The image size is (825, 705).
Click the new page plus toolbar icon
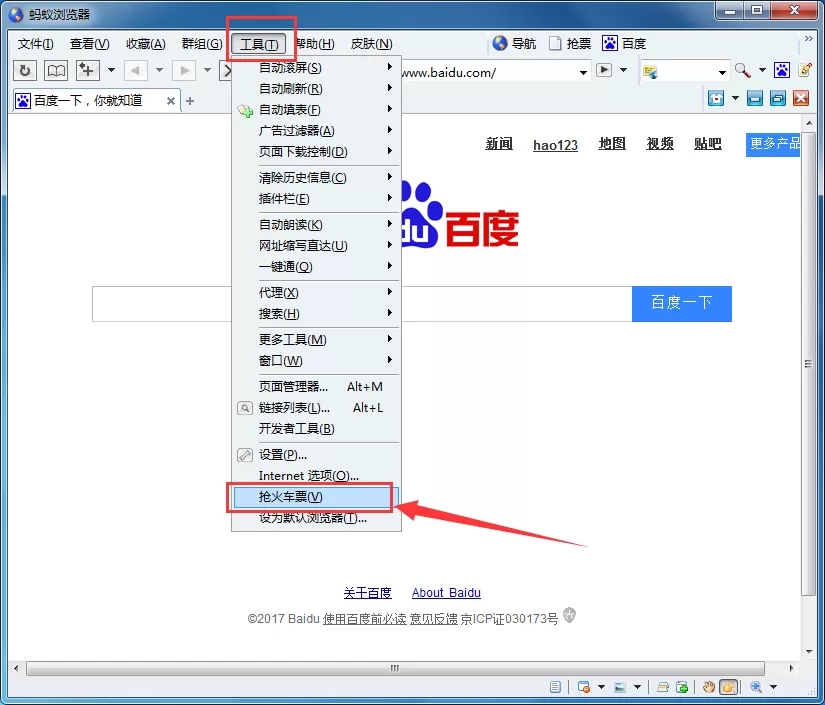coord(87,70)
